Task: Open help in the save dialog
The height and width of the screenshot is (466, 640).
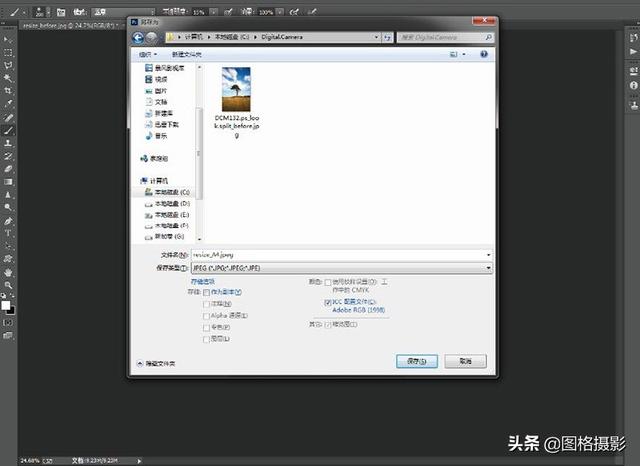Action: coord(484,54)
